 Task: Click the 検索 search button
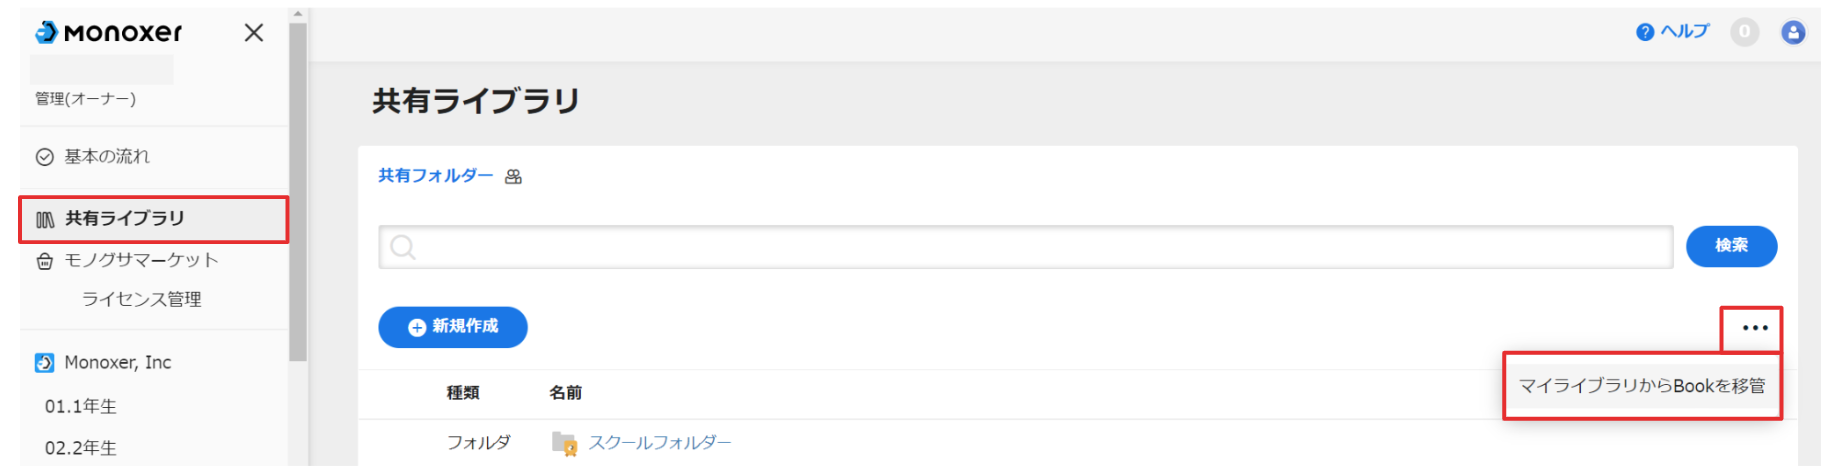(x=1732, y=246)
